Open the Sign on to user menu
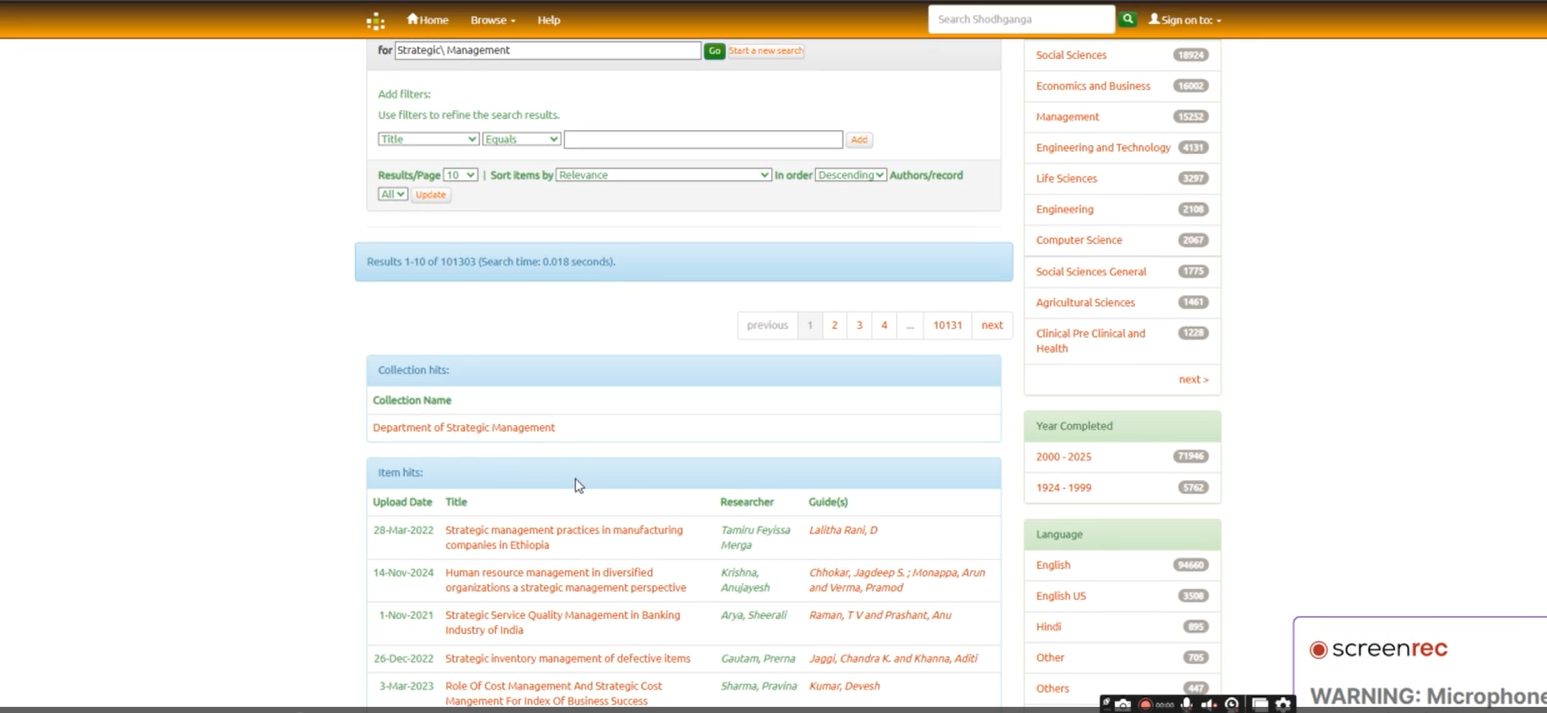This screenshot has height=713, width=1547. point(1185,20)
